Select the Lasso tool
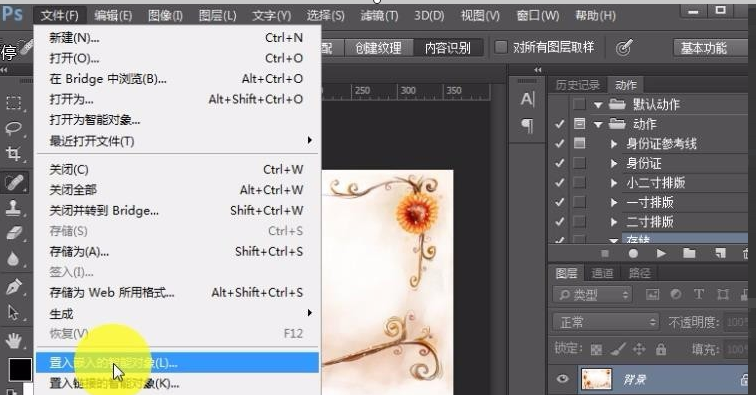The height and width of the screenshot is (395, 756). pyautogui.click(x=14, y=128)
